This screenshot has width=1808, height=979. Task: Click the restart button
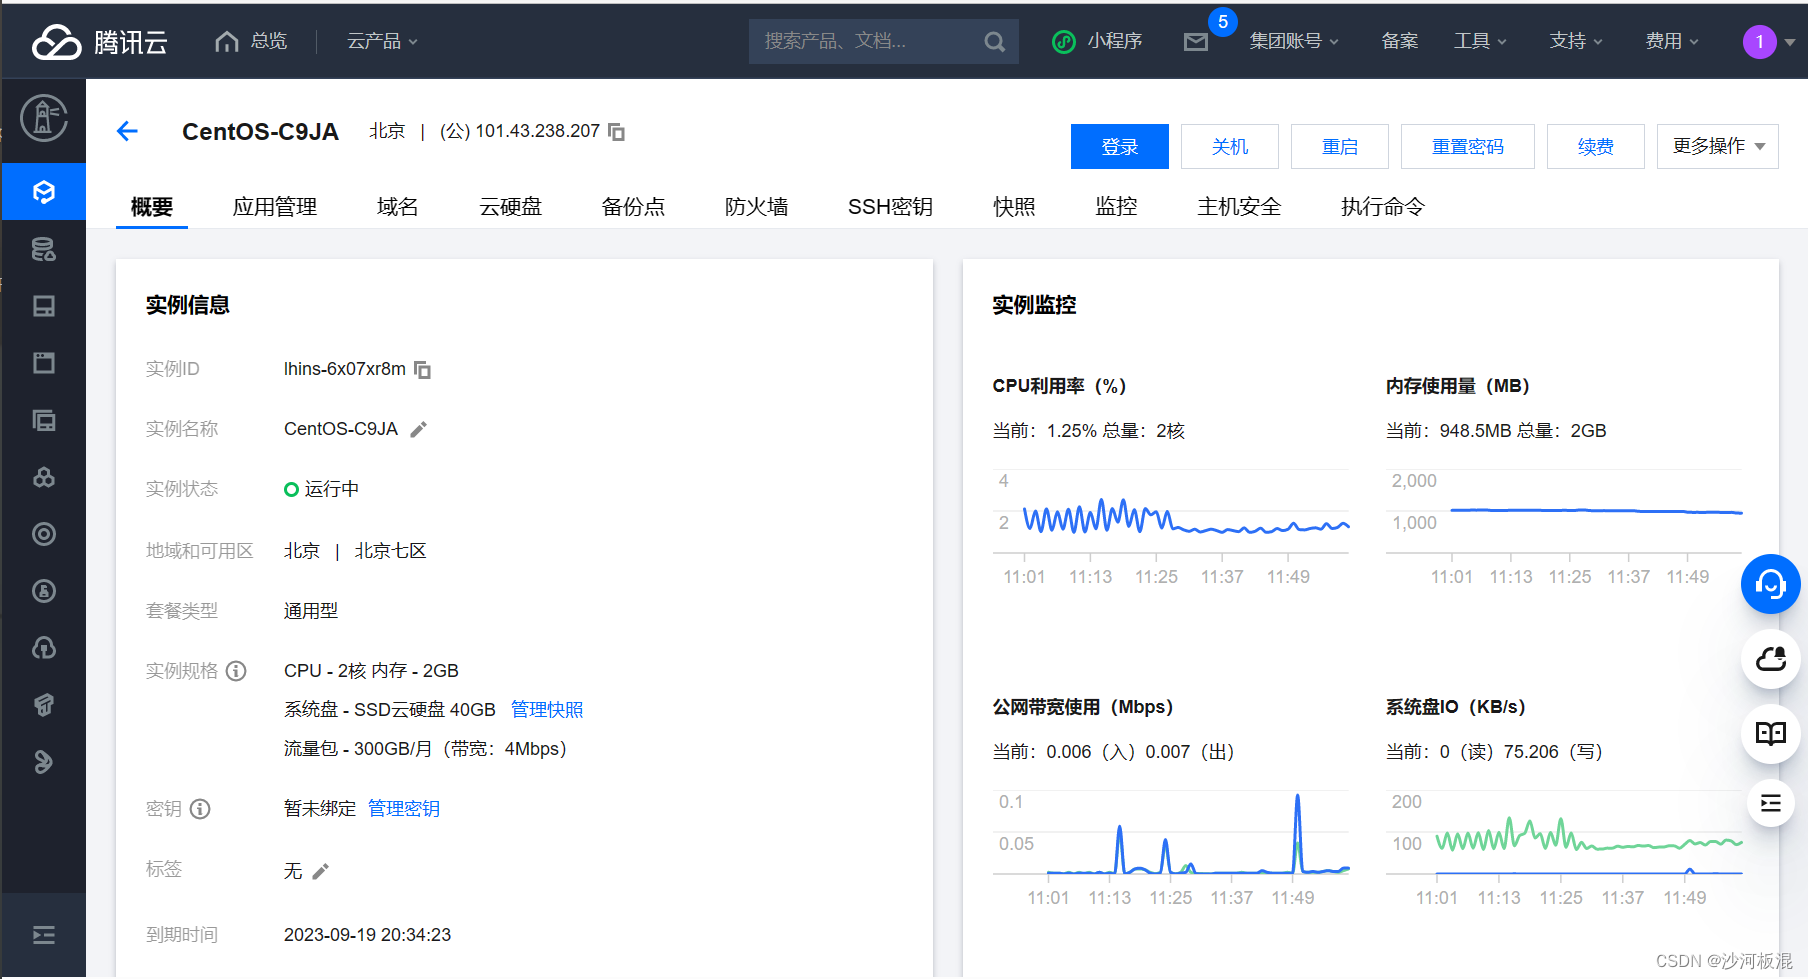[1340, 146]
